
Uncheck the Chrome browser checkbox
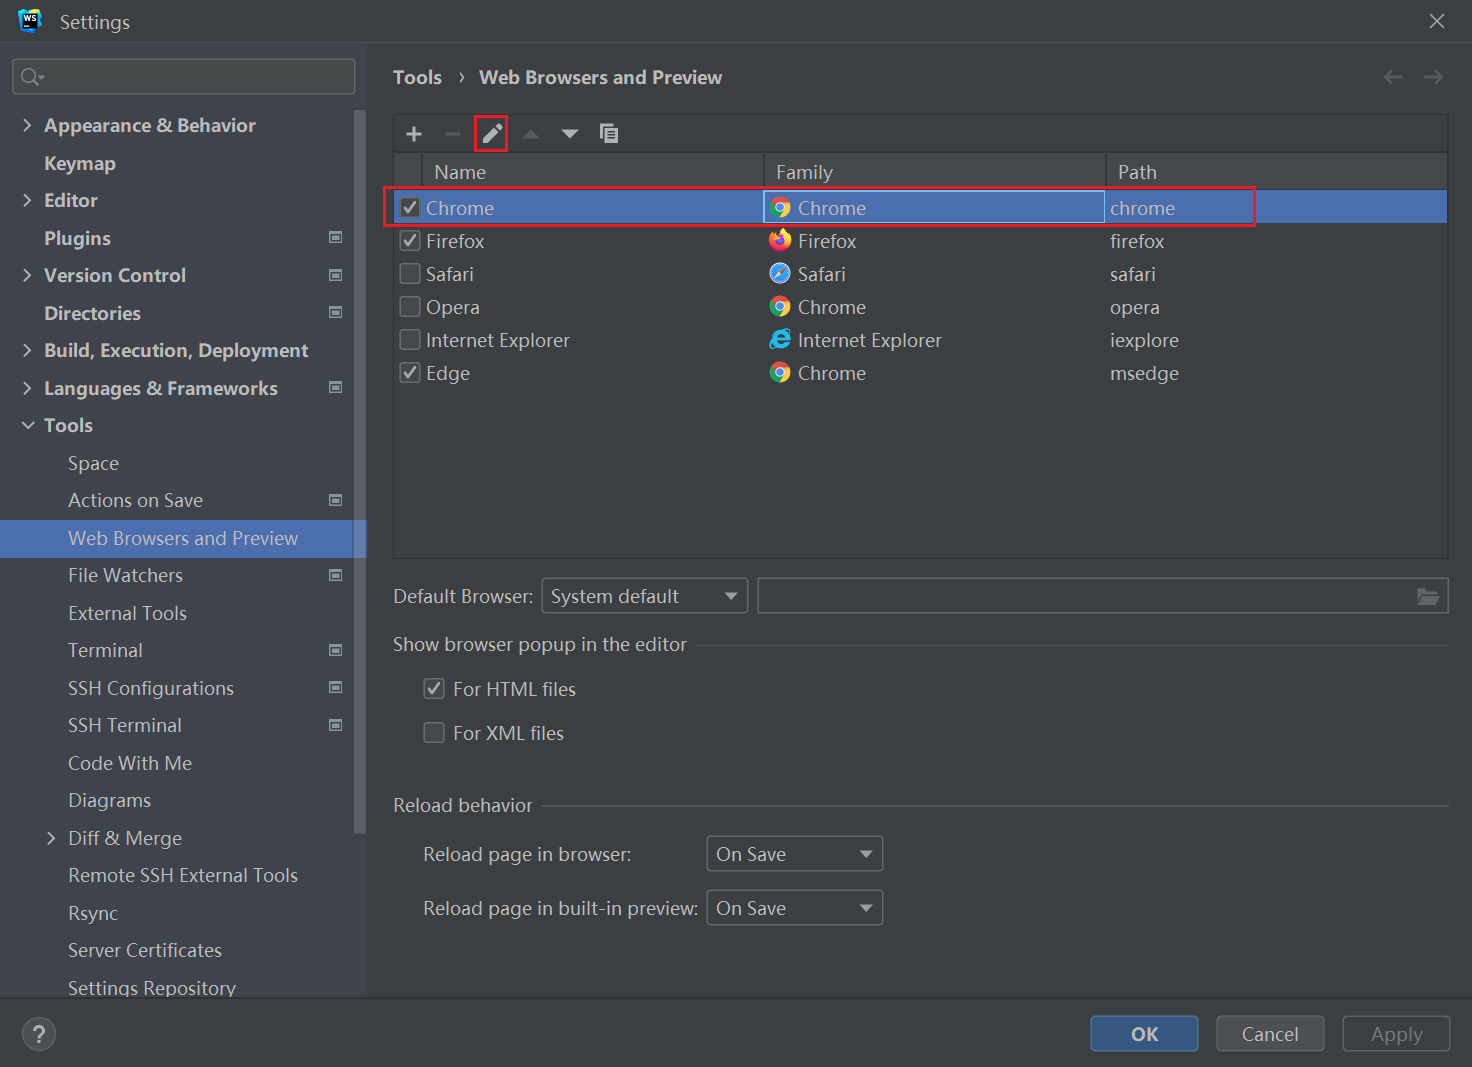click(410, 208)
